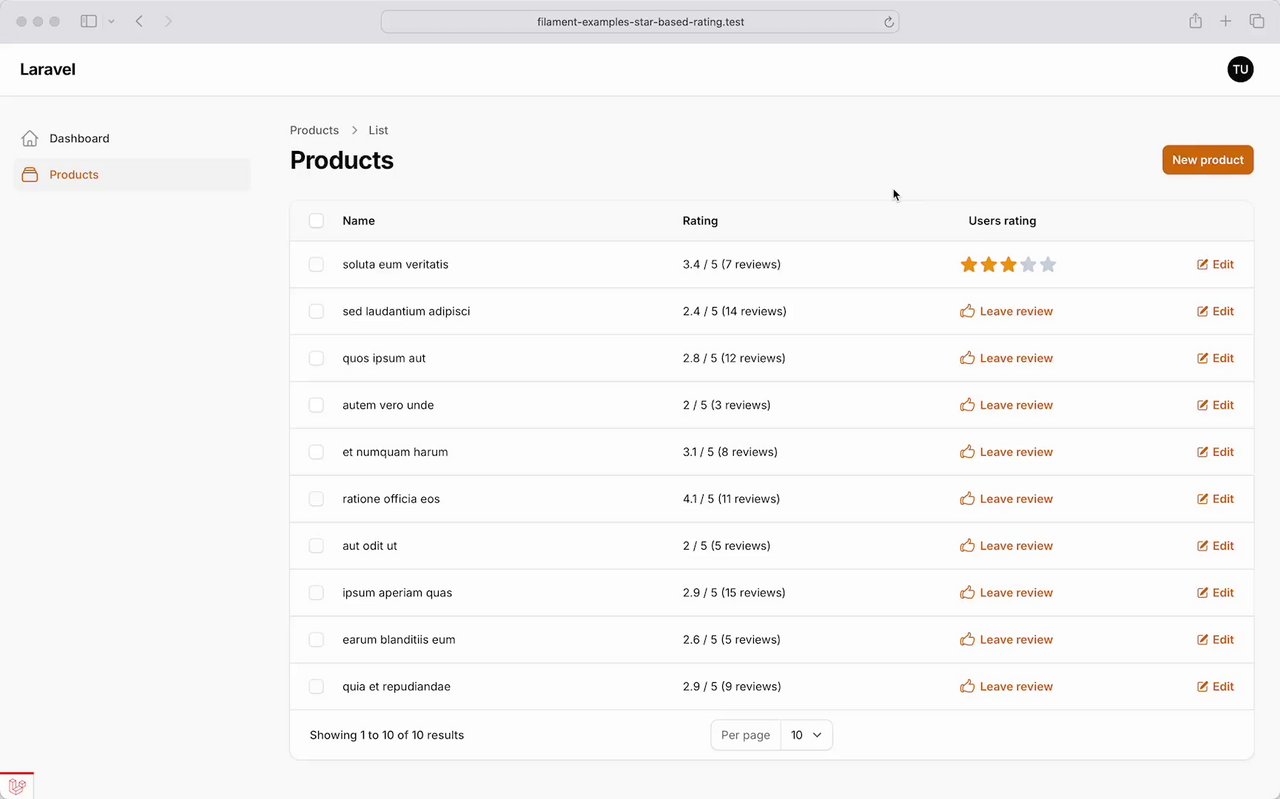Go to Dashboard in the sidebar
This screenshot has width=1280, height=799.
[79, 138]
